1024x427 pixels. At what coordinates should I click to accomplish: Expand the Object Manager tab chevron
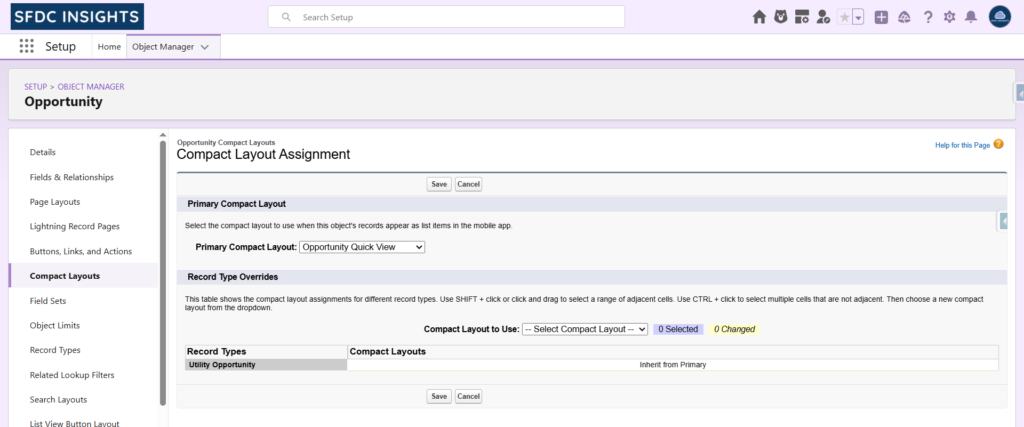pos(205,47)
